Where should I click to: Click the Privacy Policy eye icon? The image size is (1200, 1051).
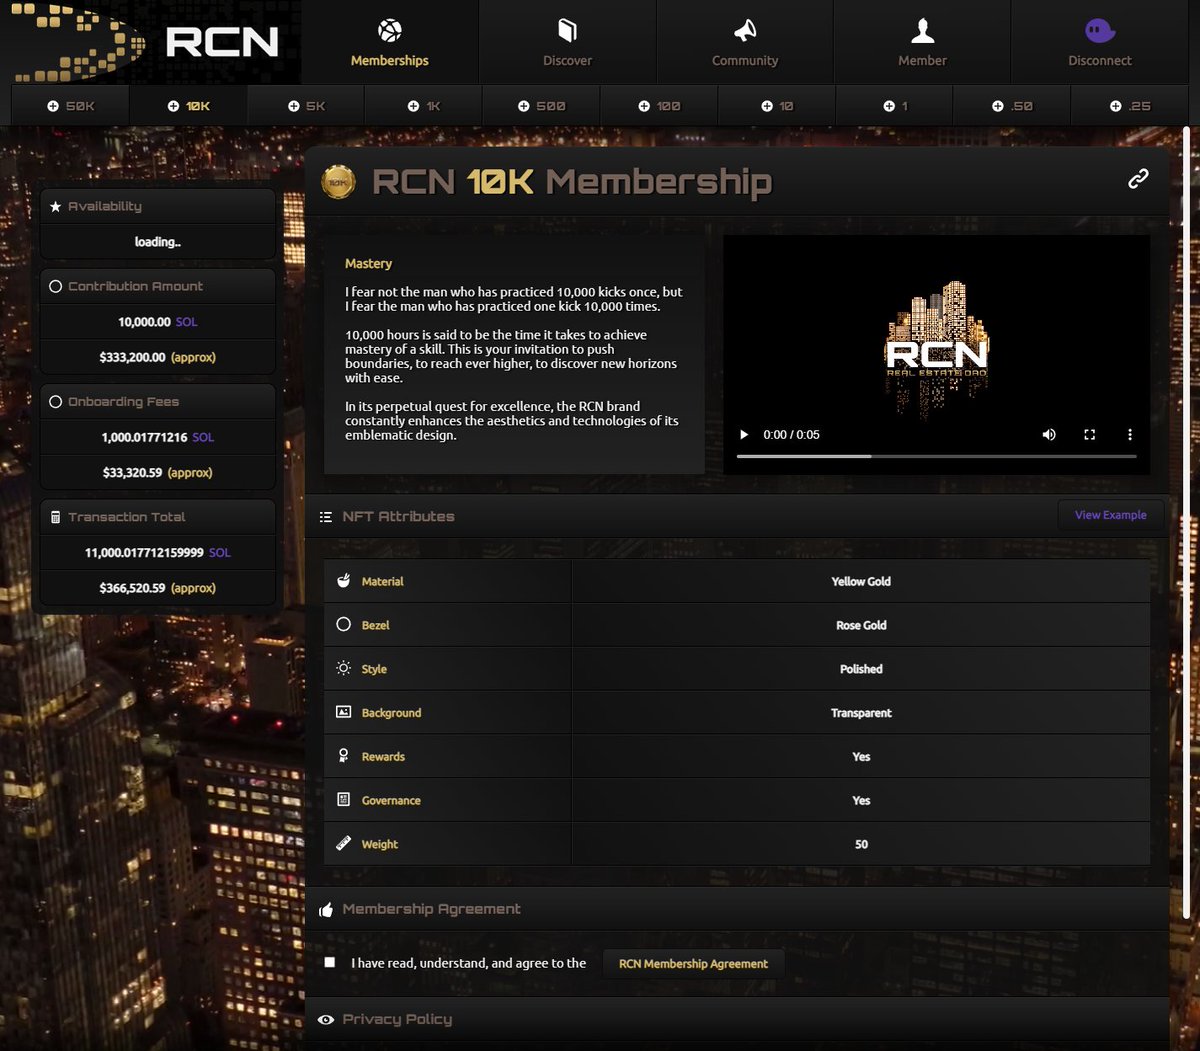(325, 1020)
